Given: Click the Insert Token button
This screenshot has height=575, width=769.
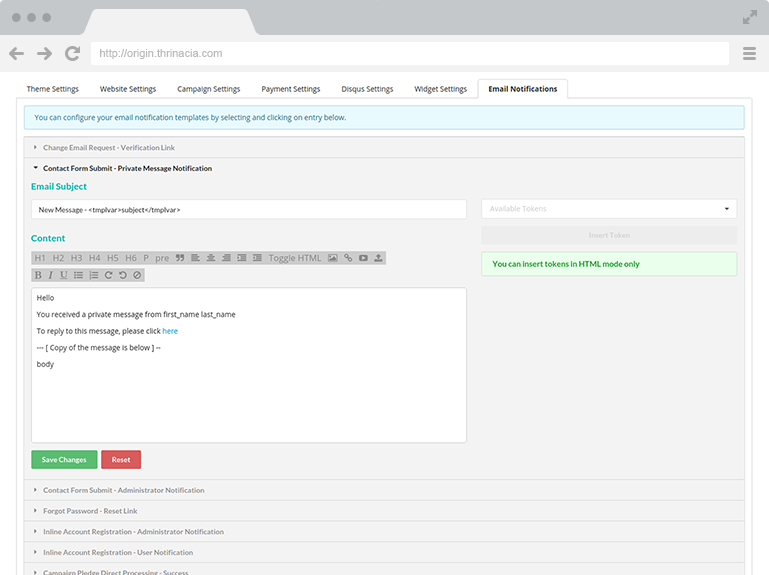Looking at the screenshot, I should point(609,235).
